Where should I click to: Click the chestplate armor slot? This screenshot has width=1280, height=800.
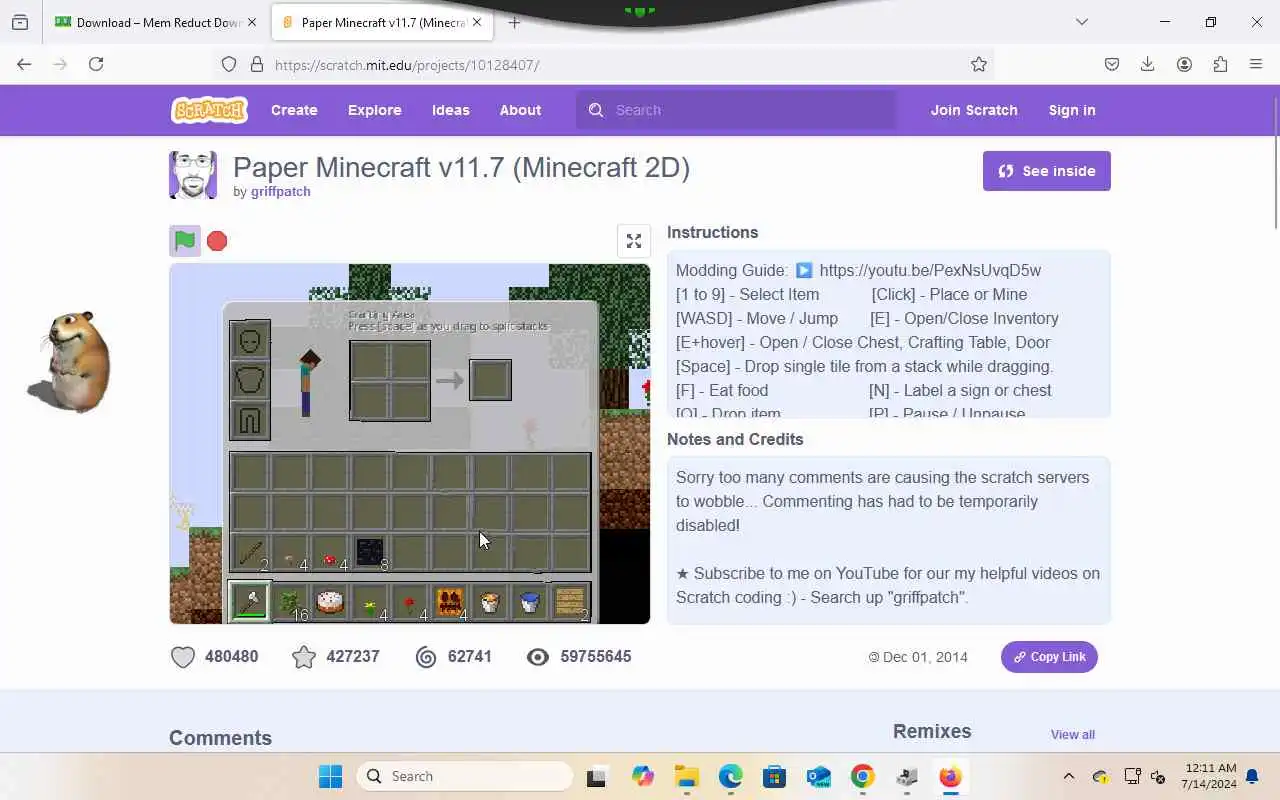(x=250, y=380)
